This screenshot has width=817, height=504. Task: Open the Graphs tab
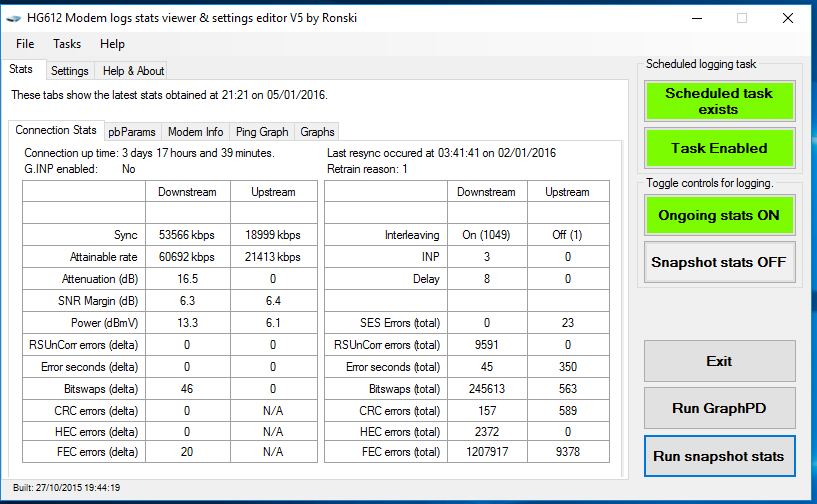coord(317,132)
